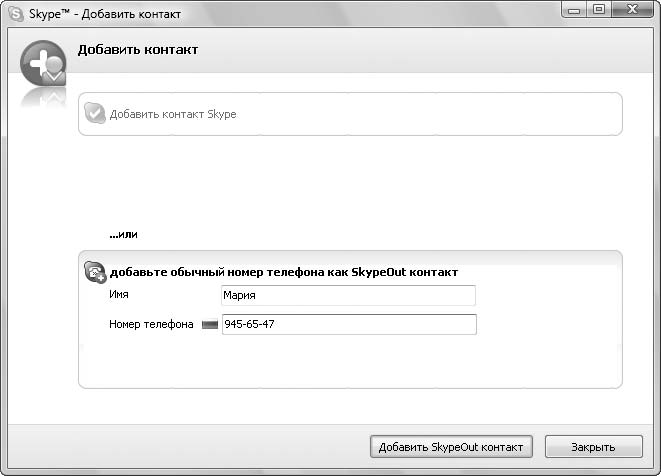The width and height of the screenshot is (661, 476).
Task: Expand the 'Добавить контакт Skype' section
Action: point(350,114)
